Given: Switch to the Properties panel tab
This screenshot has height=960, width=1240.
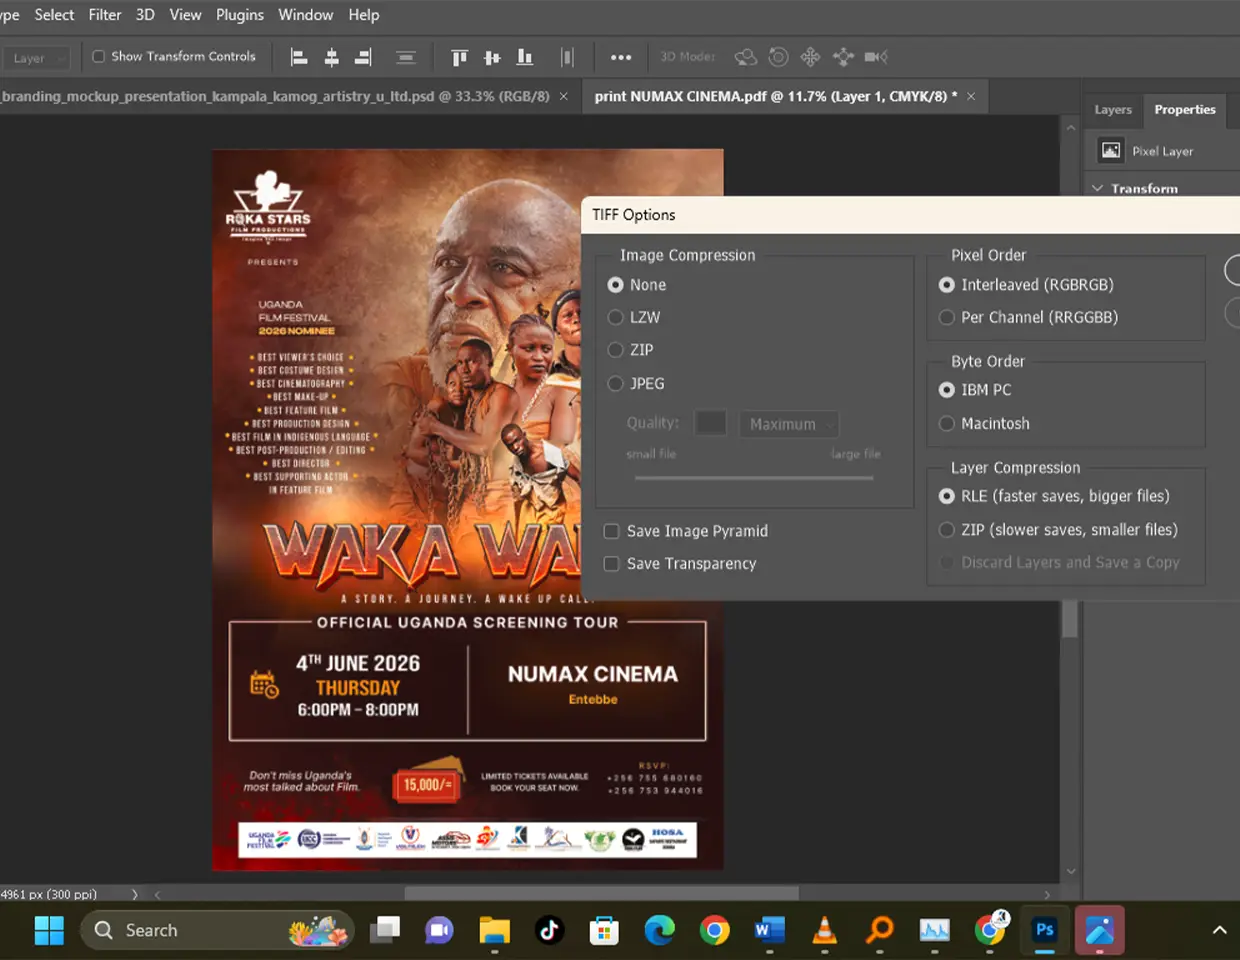Looking at the screenshot, I should (x=1185, y=110).
